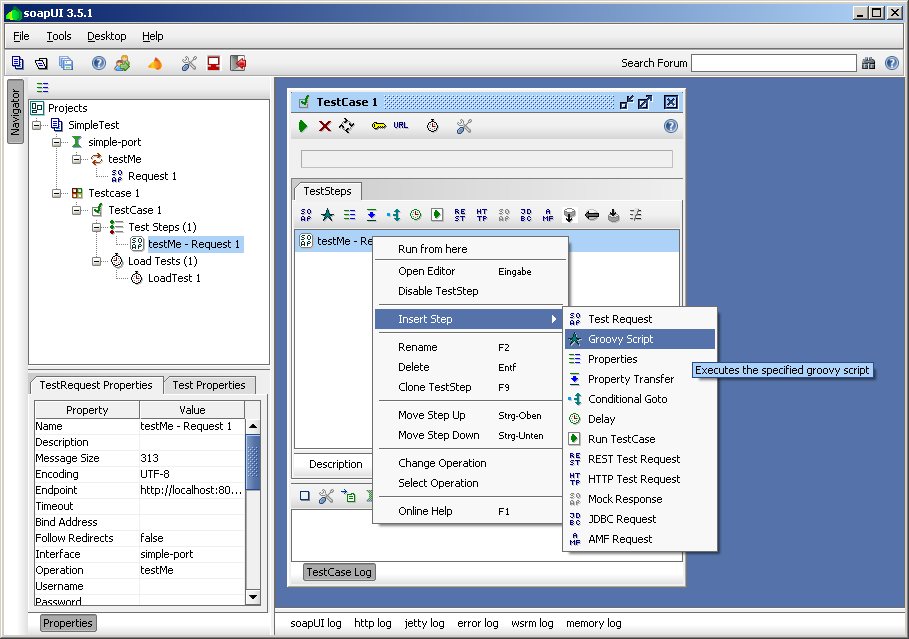Select LoadTest 1 in the navigator tree

tap(174, 278)
